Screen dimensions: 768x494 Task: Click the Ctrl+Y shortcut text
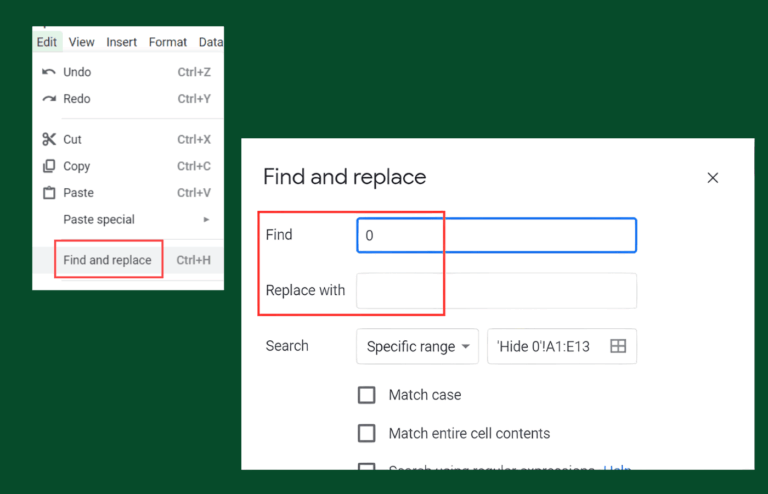point(194,99)
